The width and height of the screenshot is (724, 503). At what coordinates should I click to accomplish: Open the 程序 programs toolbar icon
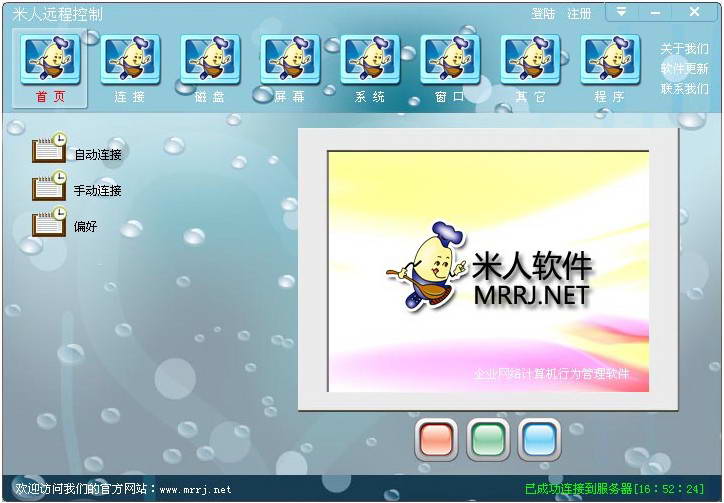[610, 68]
